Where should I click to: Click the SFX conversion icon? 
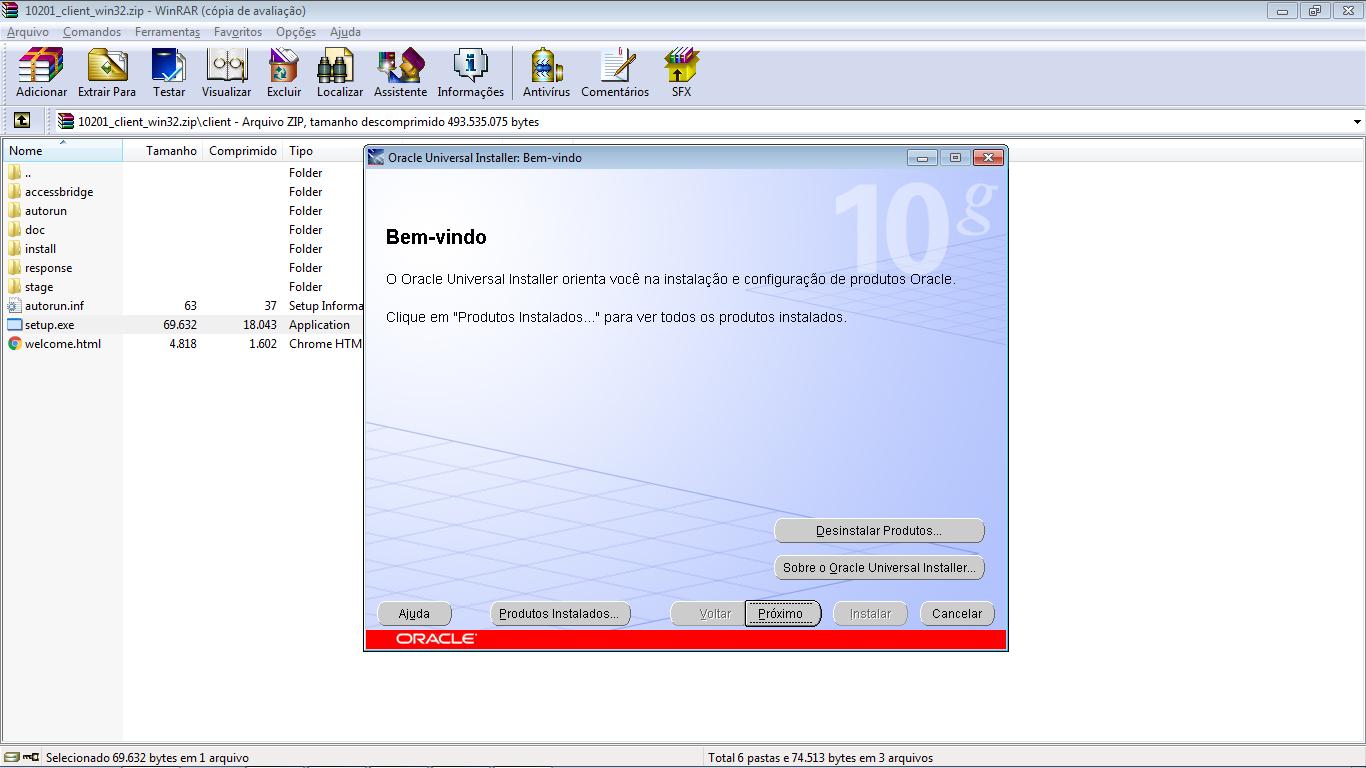point(681,72)
